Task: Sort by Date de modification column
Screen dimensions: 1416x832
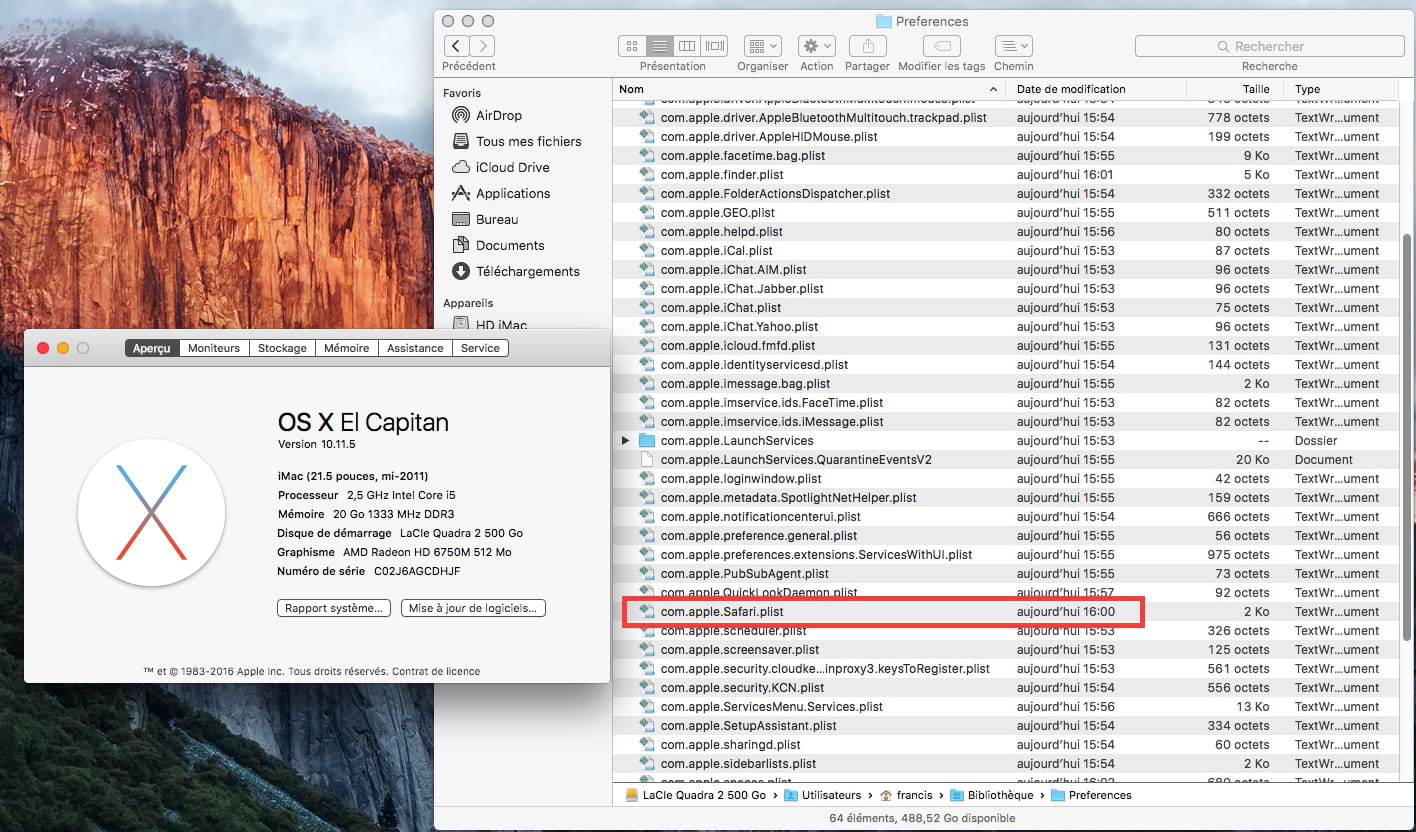Action: pyautogui.click(x=1097, y=89)
